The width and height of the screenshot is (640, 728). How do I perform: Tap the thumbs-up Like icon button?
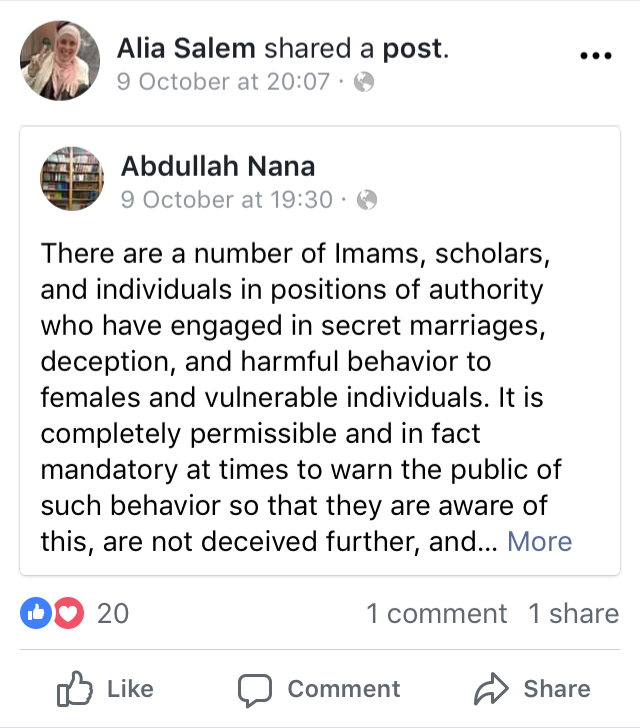pyautogui.click(x=74, y=689)
